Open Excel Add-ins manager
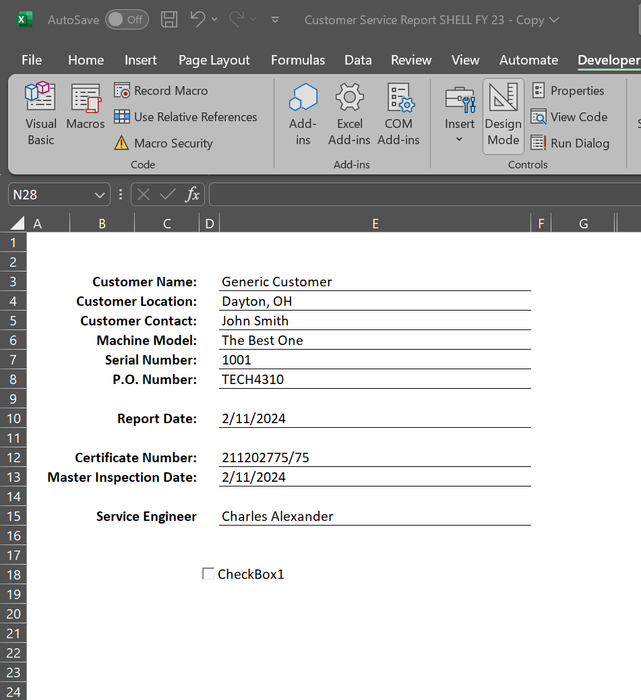The image size is (641, 700). point(349,114)
